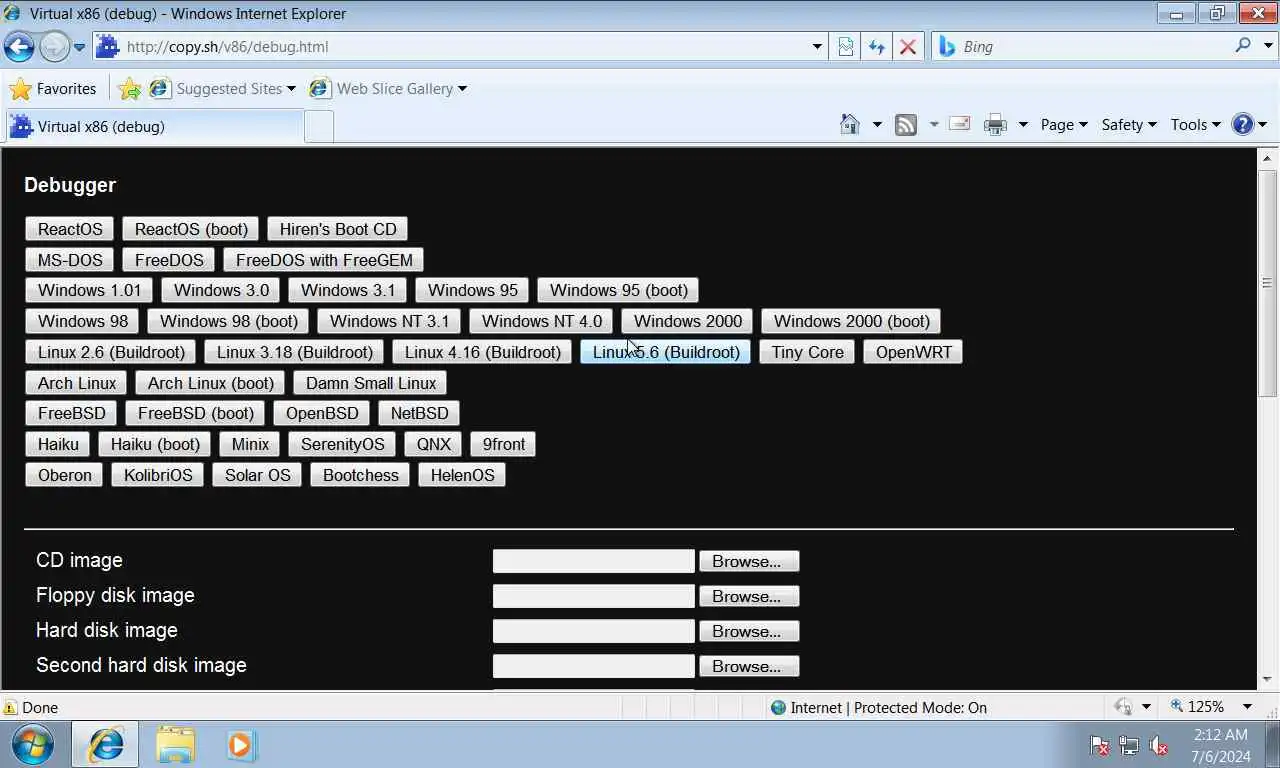
Task: Open Page menu
Action: (1064, 124)
